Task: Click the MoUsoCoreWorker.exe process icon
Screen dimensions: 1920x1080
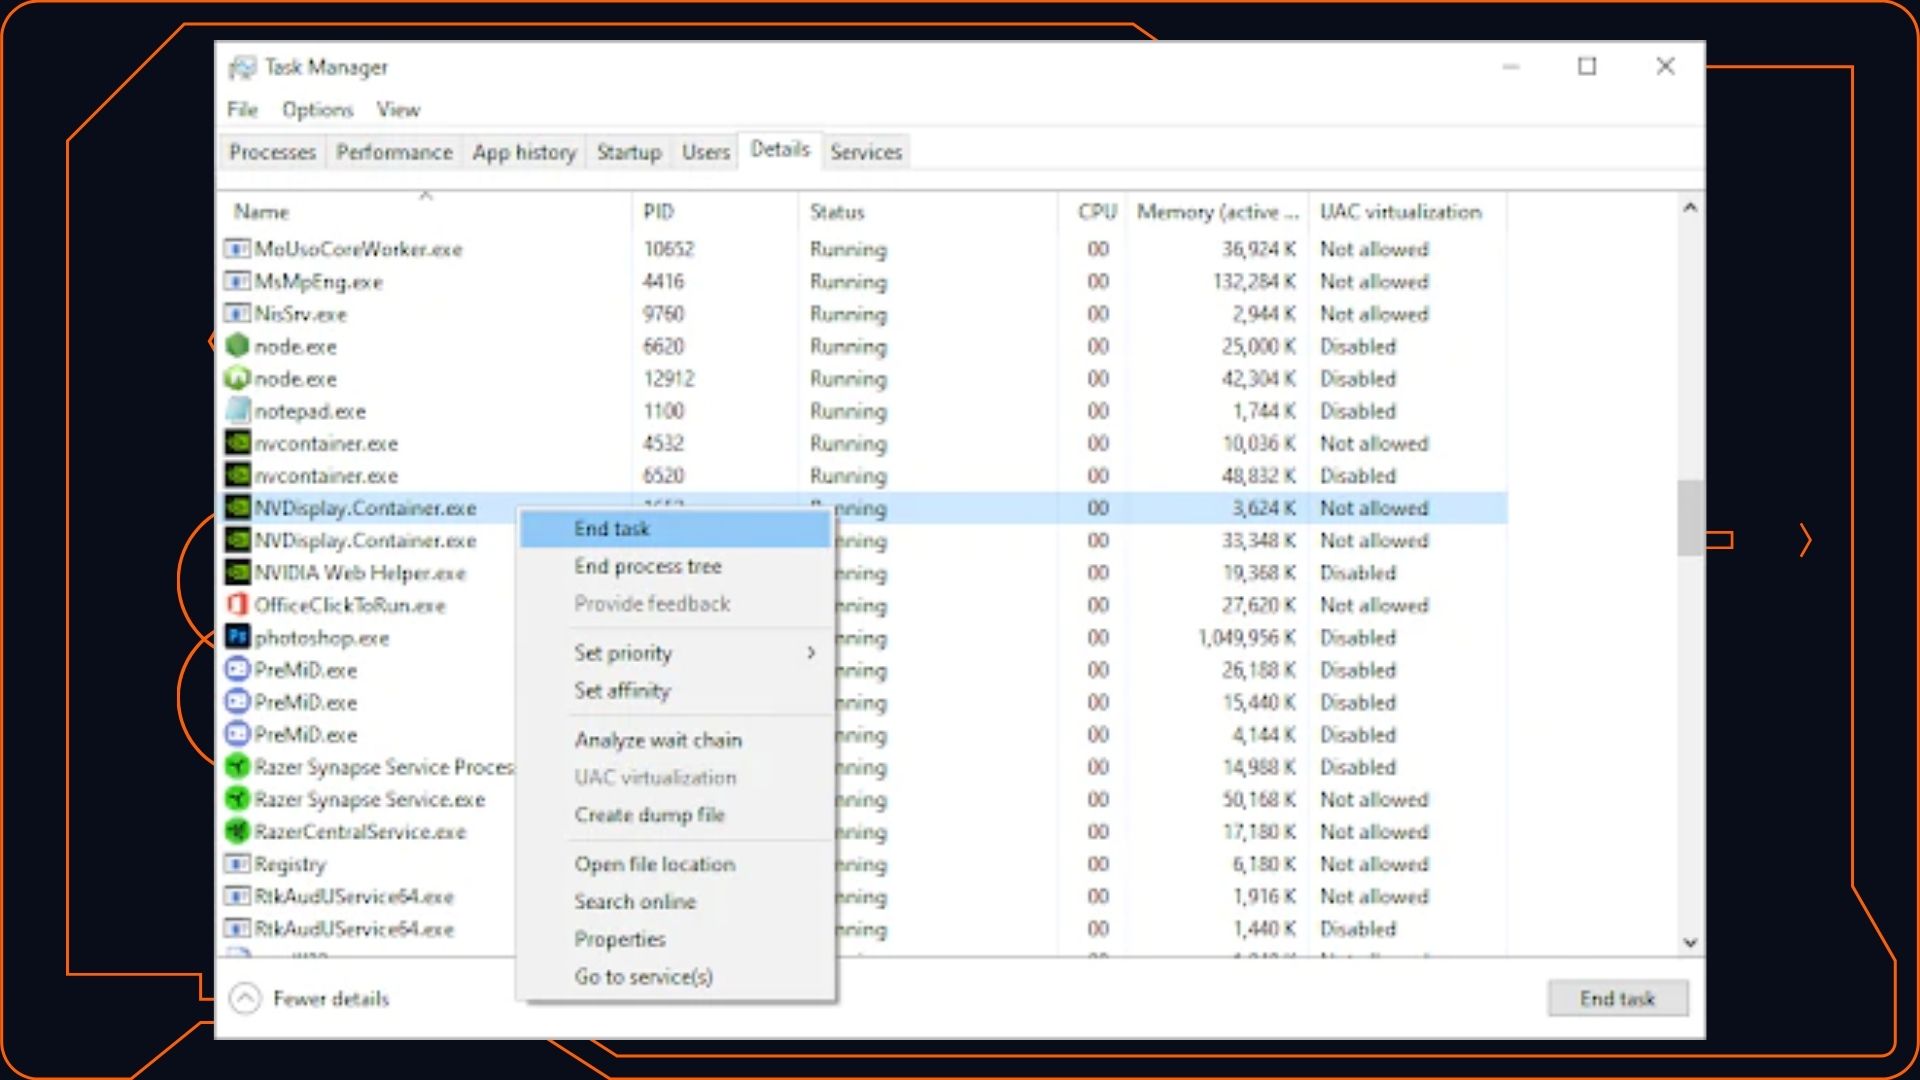Action: (x=237, y=249)
